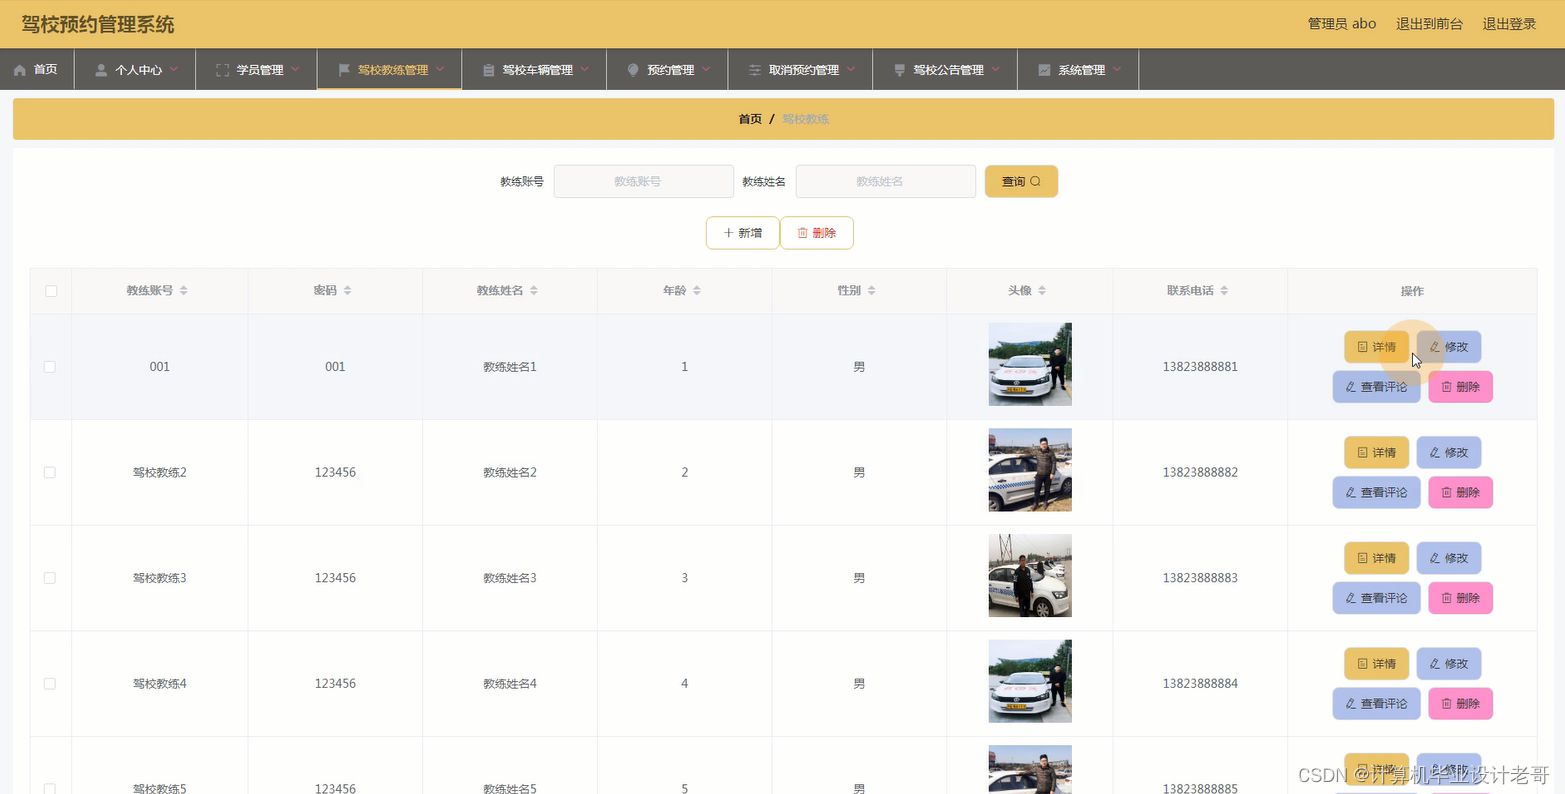The width and height of the screenshot is (1565, 794).
Task: Open 详情 for row 001
Action: click(x=1376, y=347)
